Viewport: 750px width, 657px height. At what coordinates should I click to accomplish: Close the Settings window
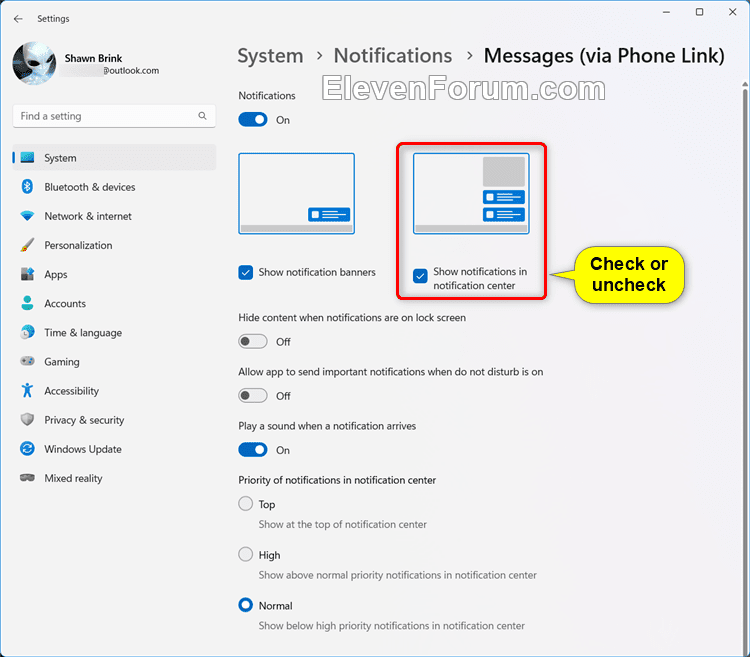tap(732, 12)
